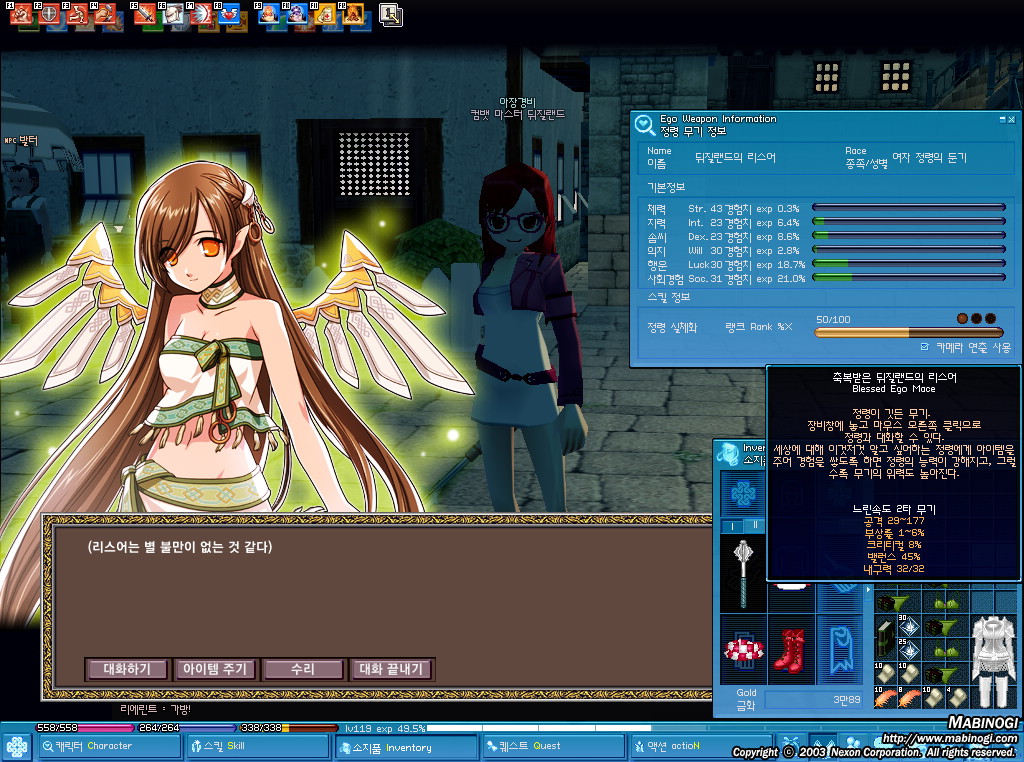Click the F11 first aid bottle icon

325,14
